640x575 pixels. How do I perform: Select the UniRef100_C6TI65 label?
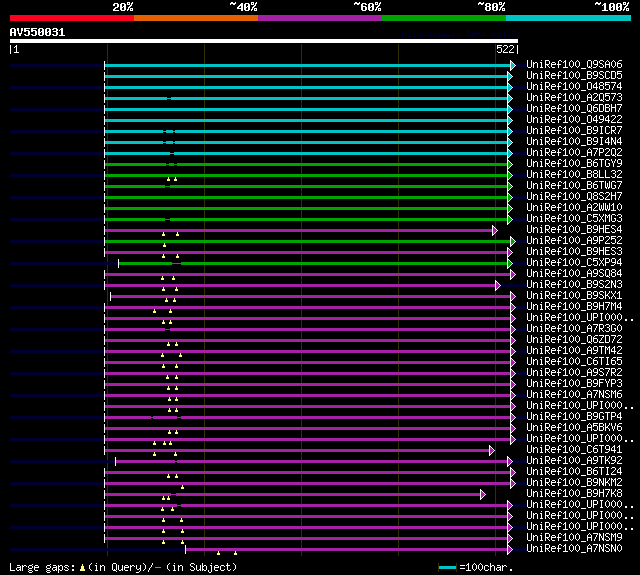point(574,362)
